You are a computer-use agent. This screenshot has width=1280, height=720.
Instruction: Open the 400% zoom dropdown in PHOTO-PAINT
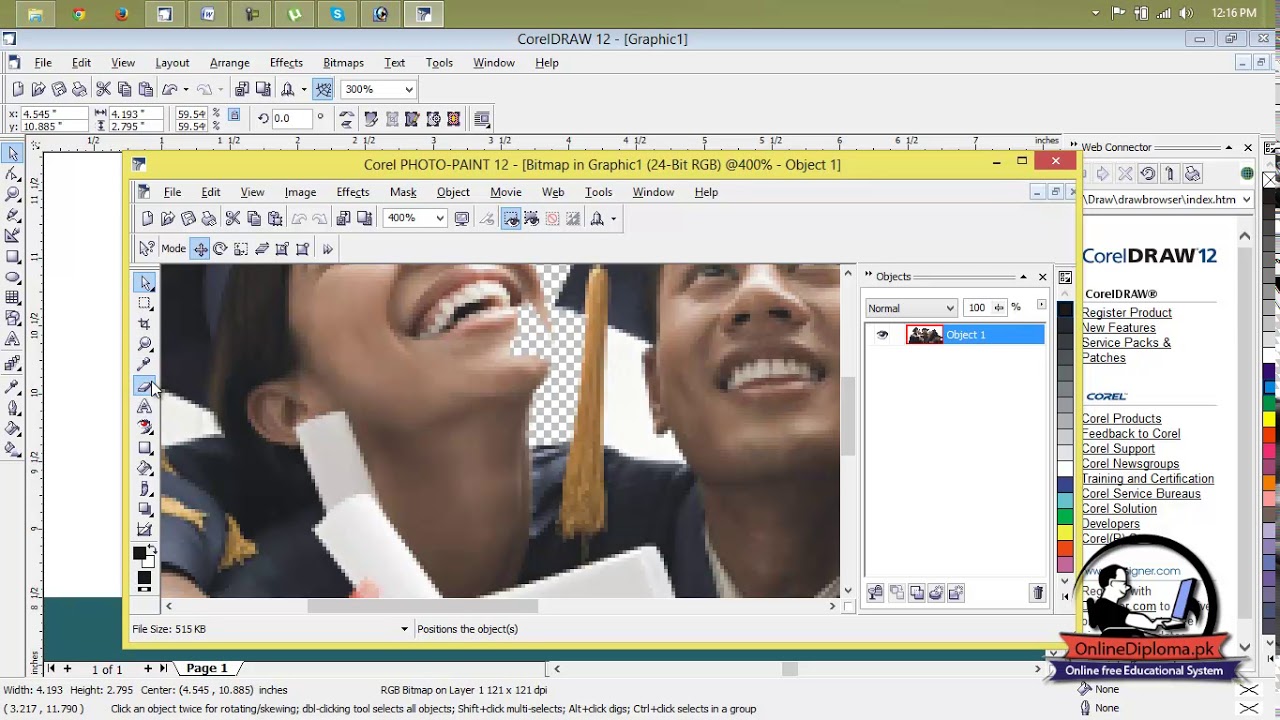tap(439, 218)
